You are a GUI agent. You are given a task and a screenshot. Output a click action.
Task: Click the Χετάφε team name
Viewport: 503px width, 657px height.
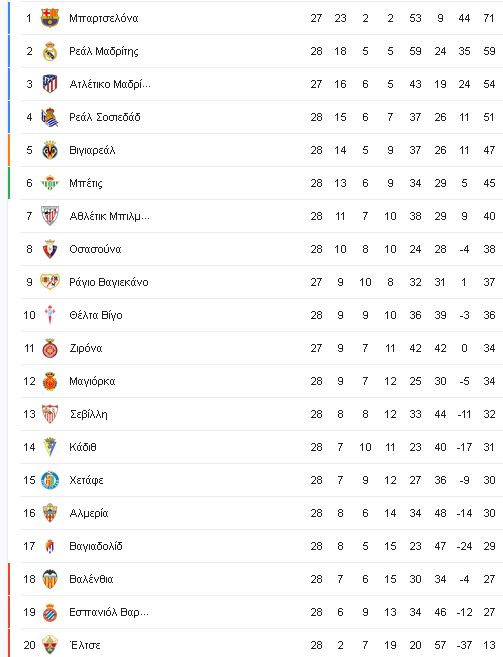coord(86,480)
